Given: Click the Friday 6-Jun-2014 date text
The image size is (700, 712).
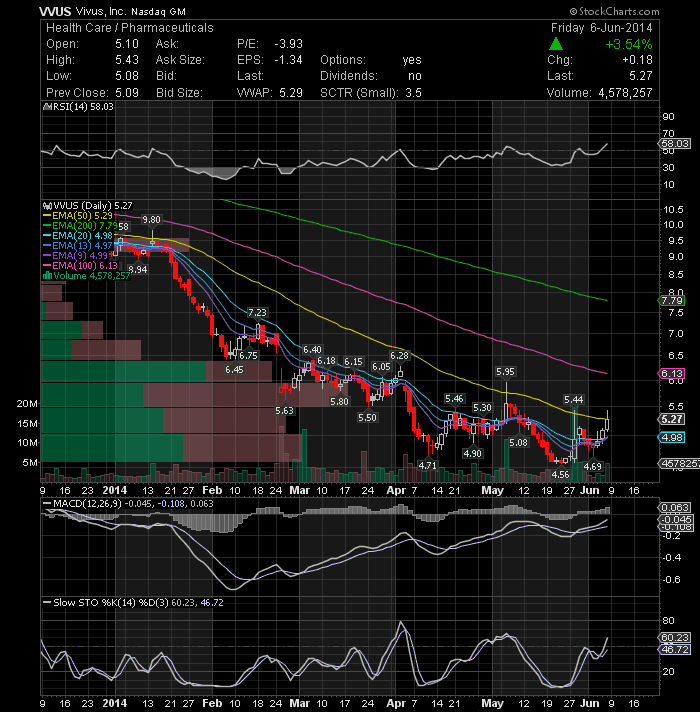Looking at the screenshot, I should point(601,28).
